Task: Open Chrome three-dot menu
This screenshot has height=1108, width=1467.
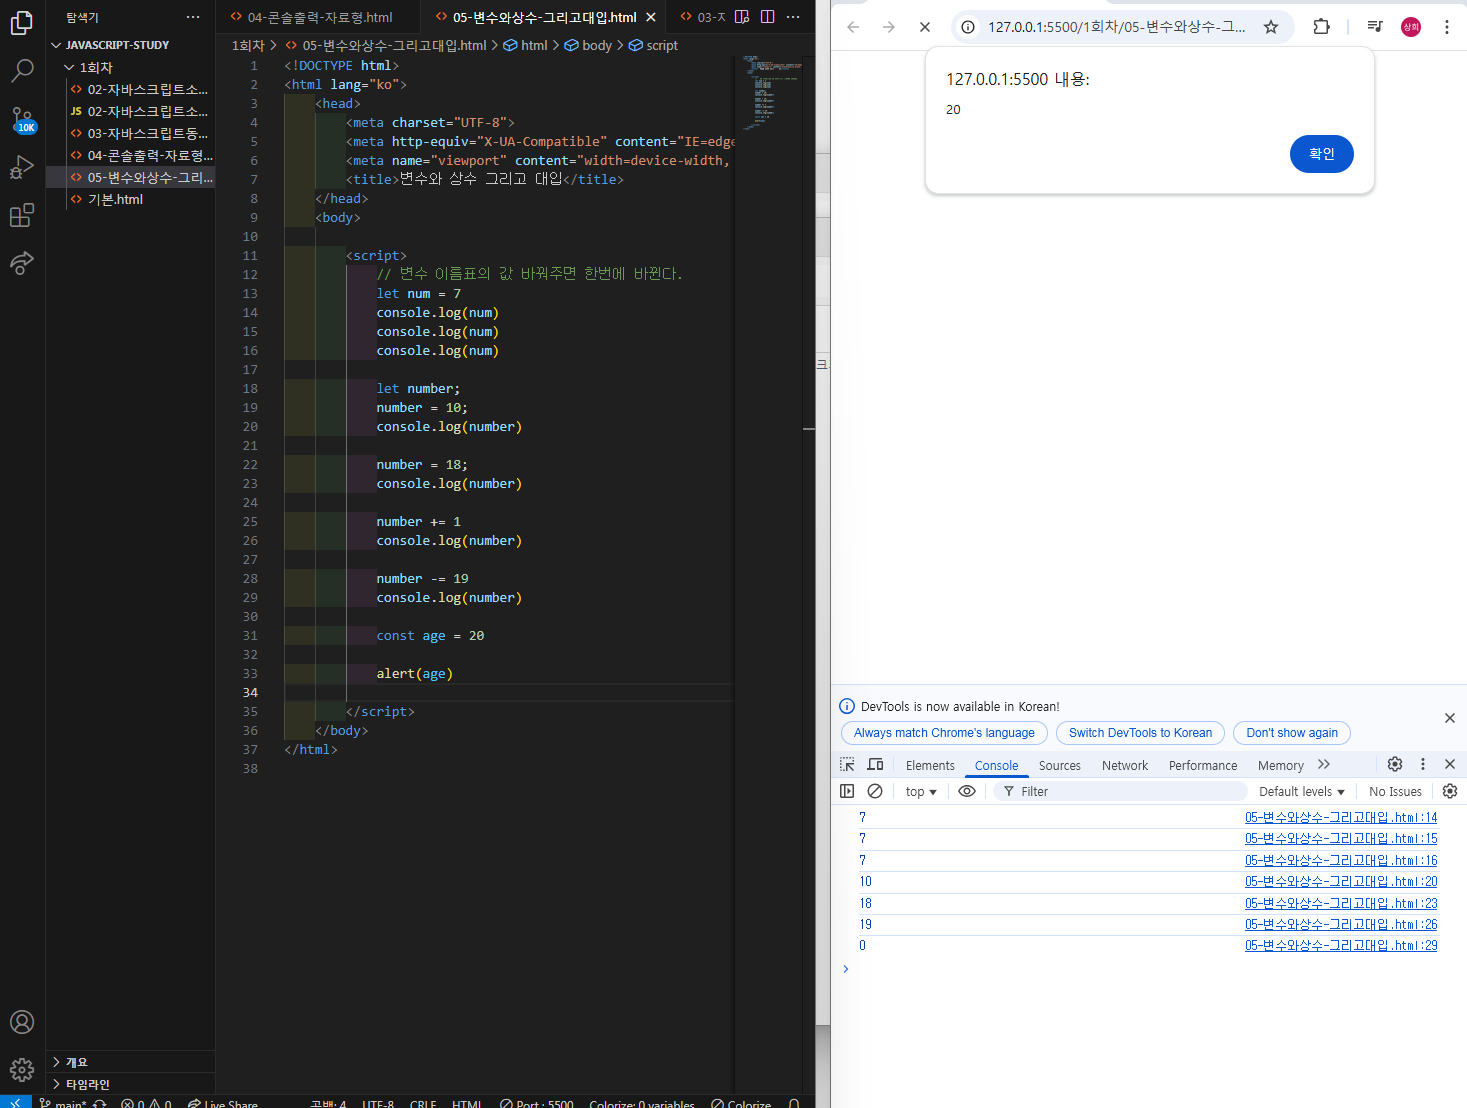Action: (1447, 27)
